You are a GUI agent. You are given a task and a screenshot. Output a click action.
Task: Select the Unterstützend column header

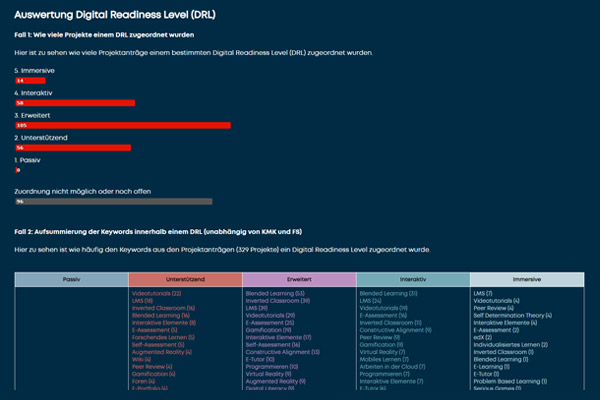185,279
